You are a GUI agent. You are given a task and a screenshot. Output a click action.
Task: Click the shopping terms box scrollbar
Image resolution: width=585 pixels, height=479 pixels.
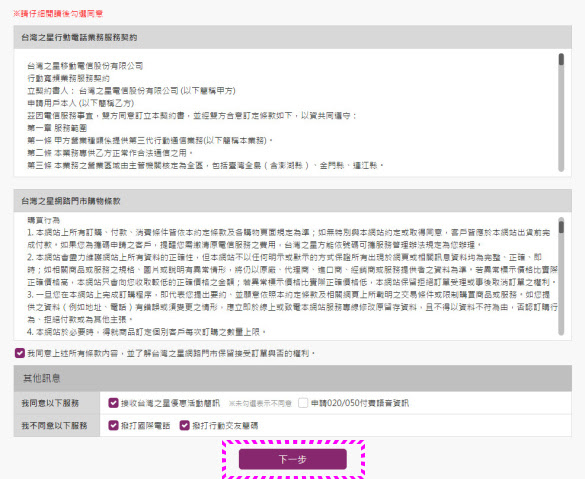click(561, 276)
